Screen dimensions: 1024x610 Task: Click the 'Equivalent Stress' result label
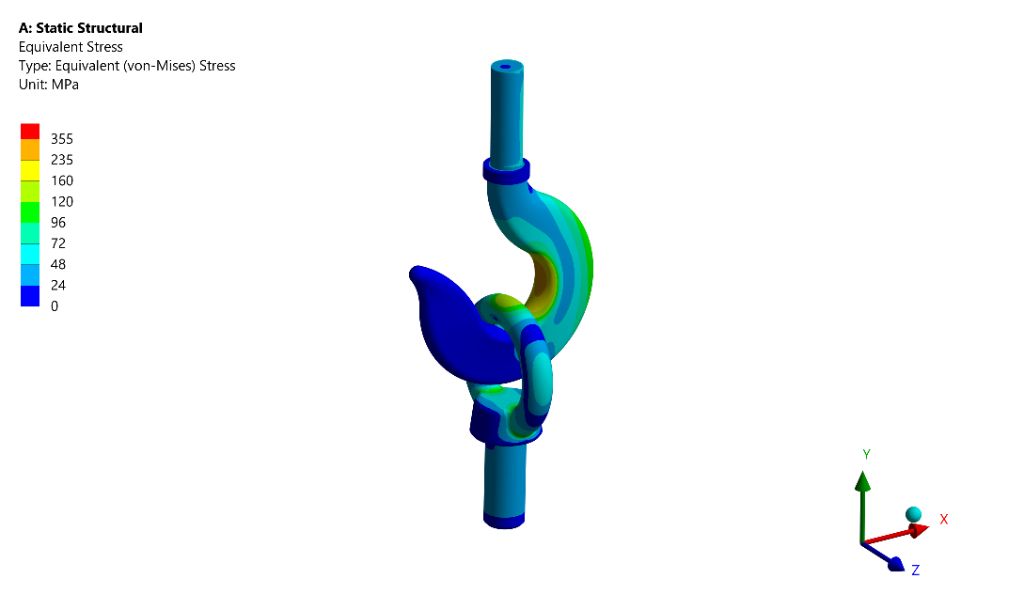(71, 47)
